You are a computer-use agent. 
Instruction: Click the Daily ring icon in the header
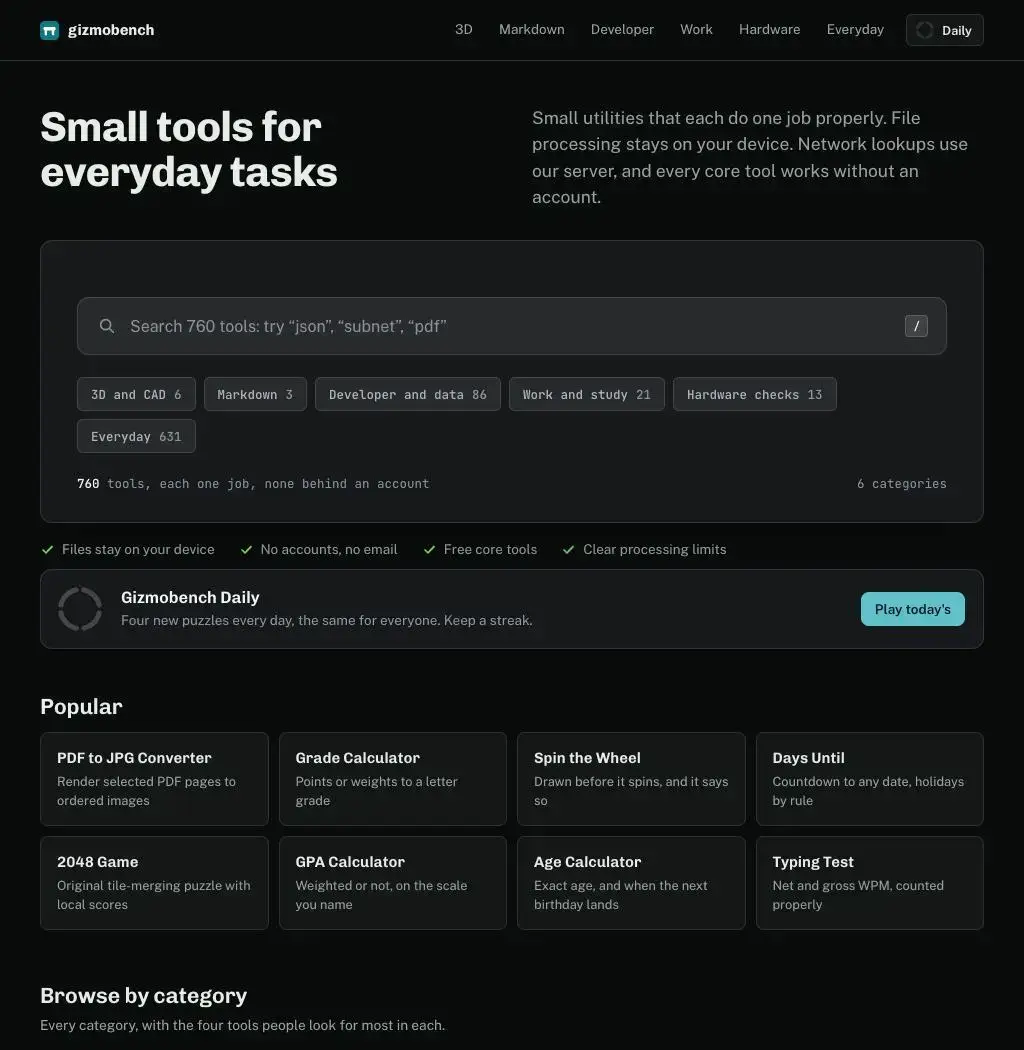coord(924,30)
